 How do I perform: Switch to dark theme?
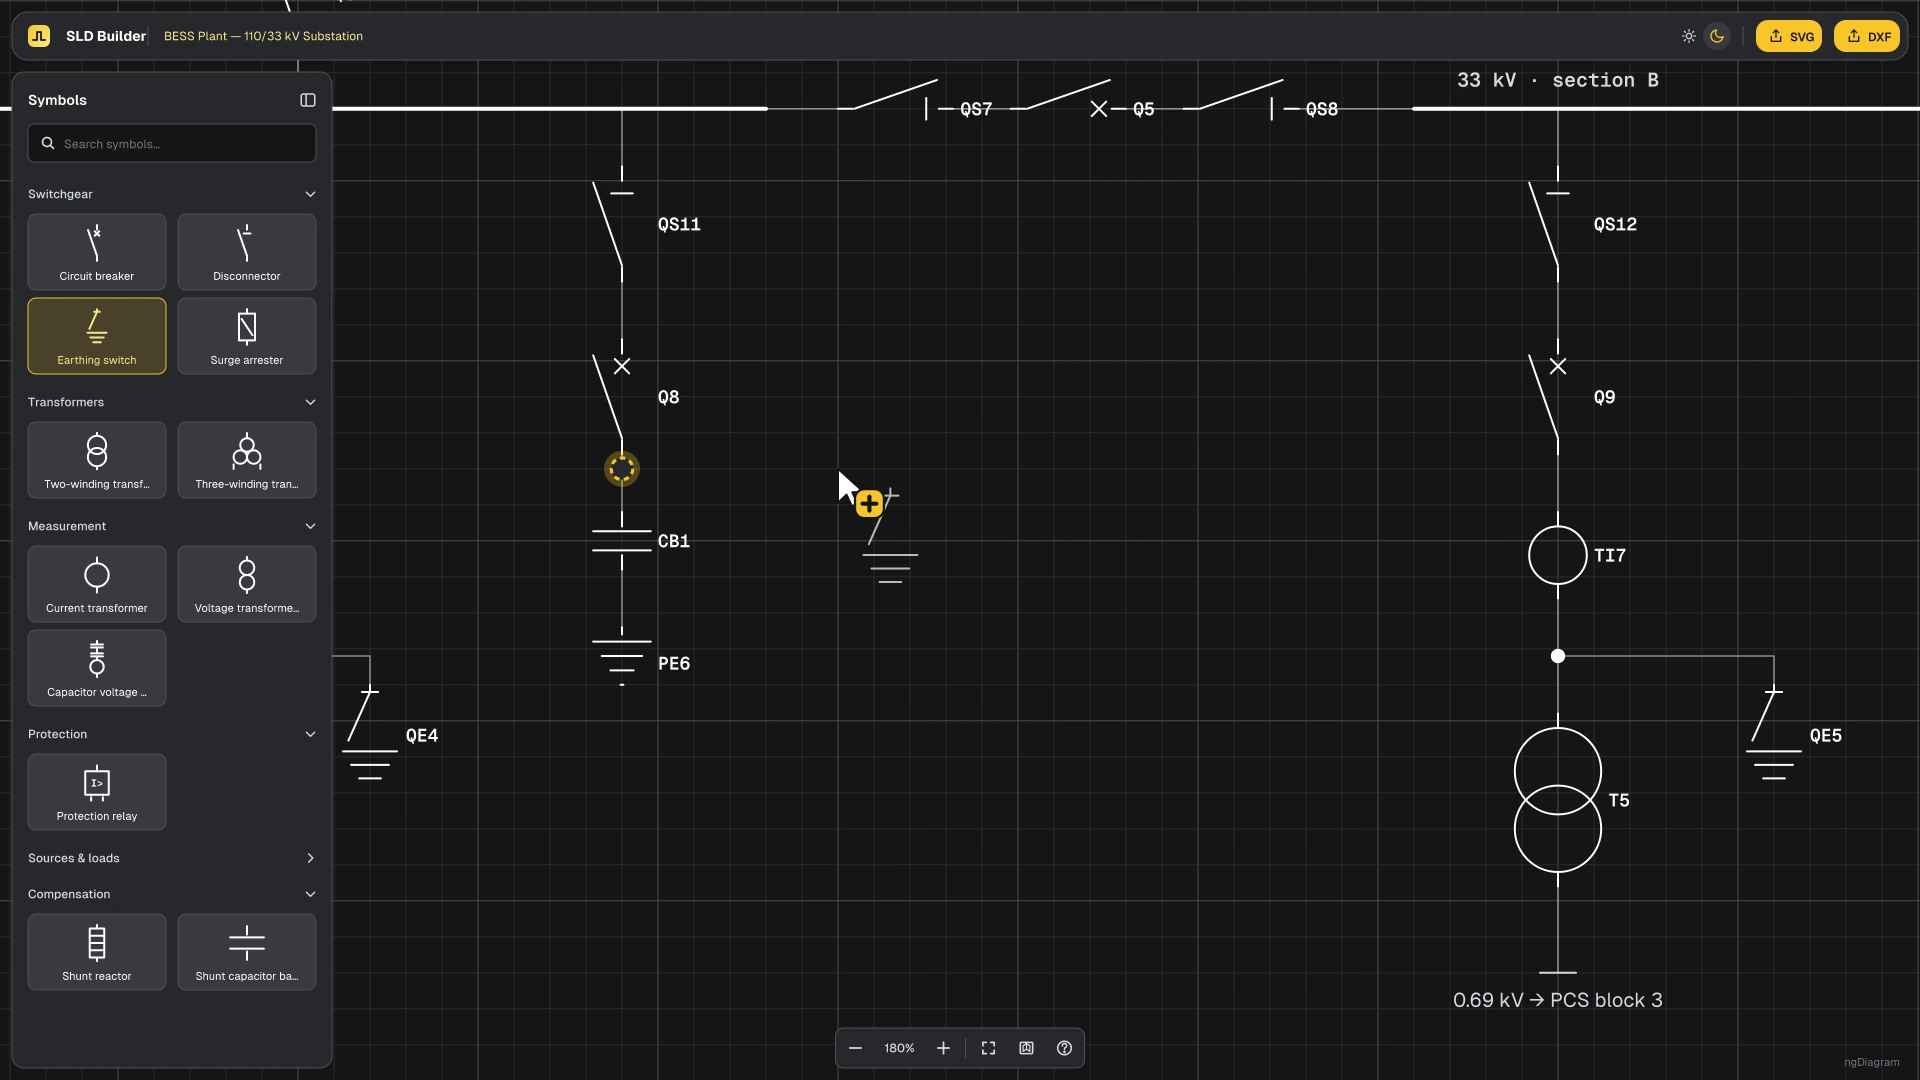1717,36
